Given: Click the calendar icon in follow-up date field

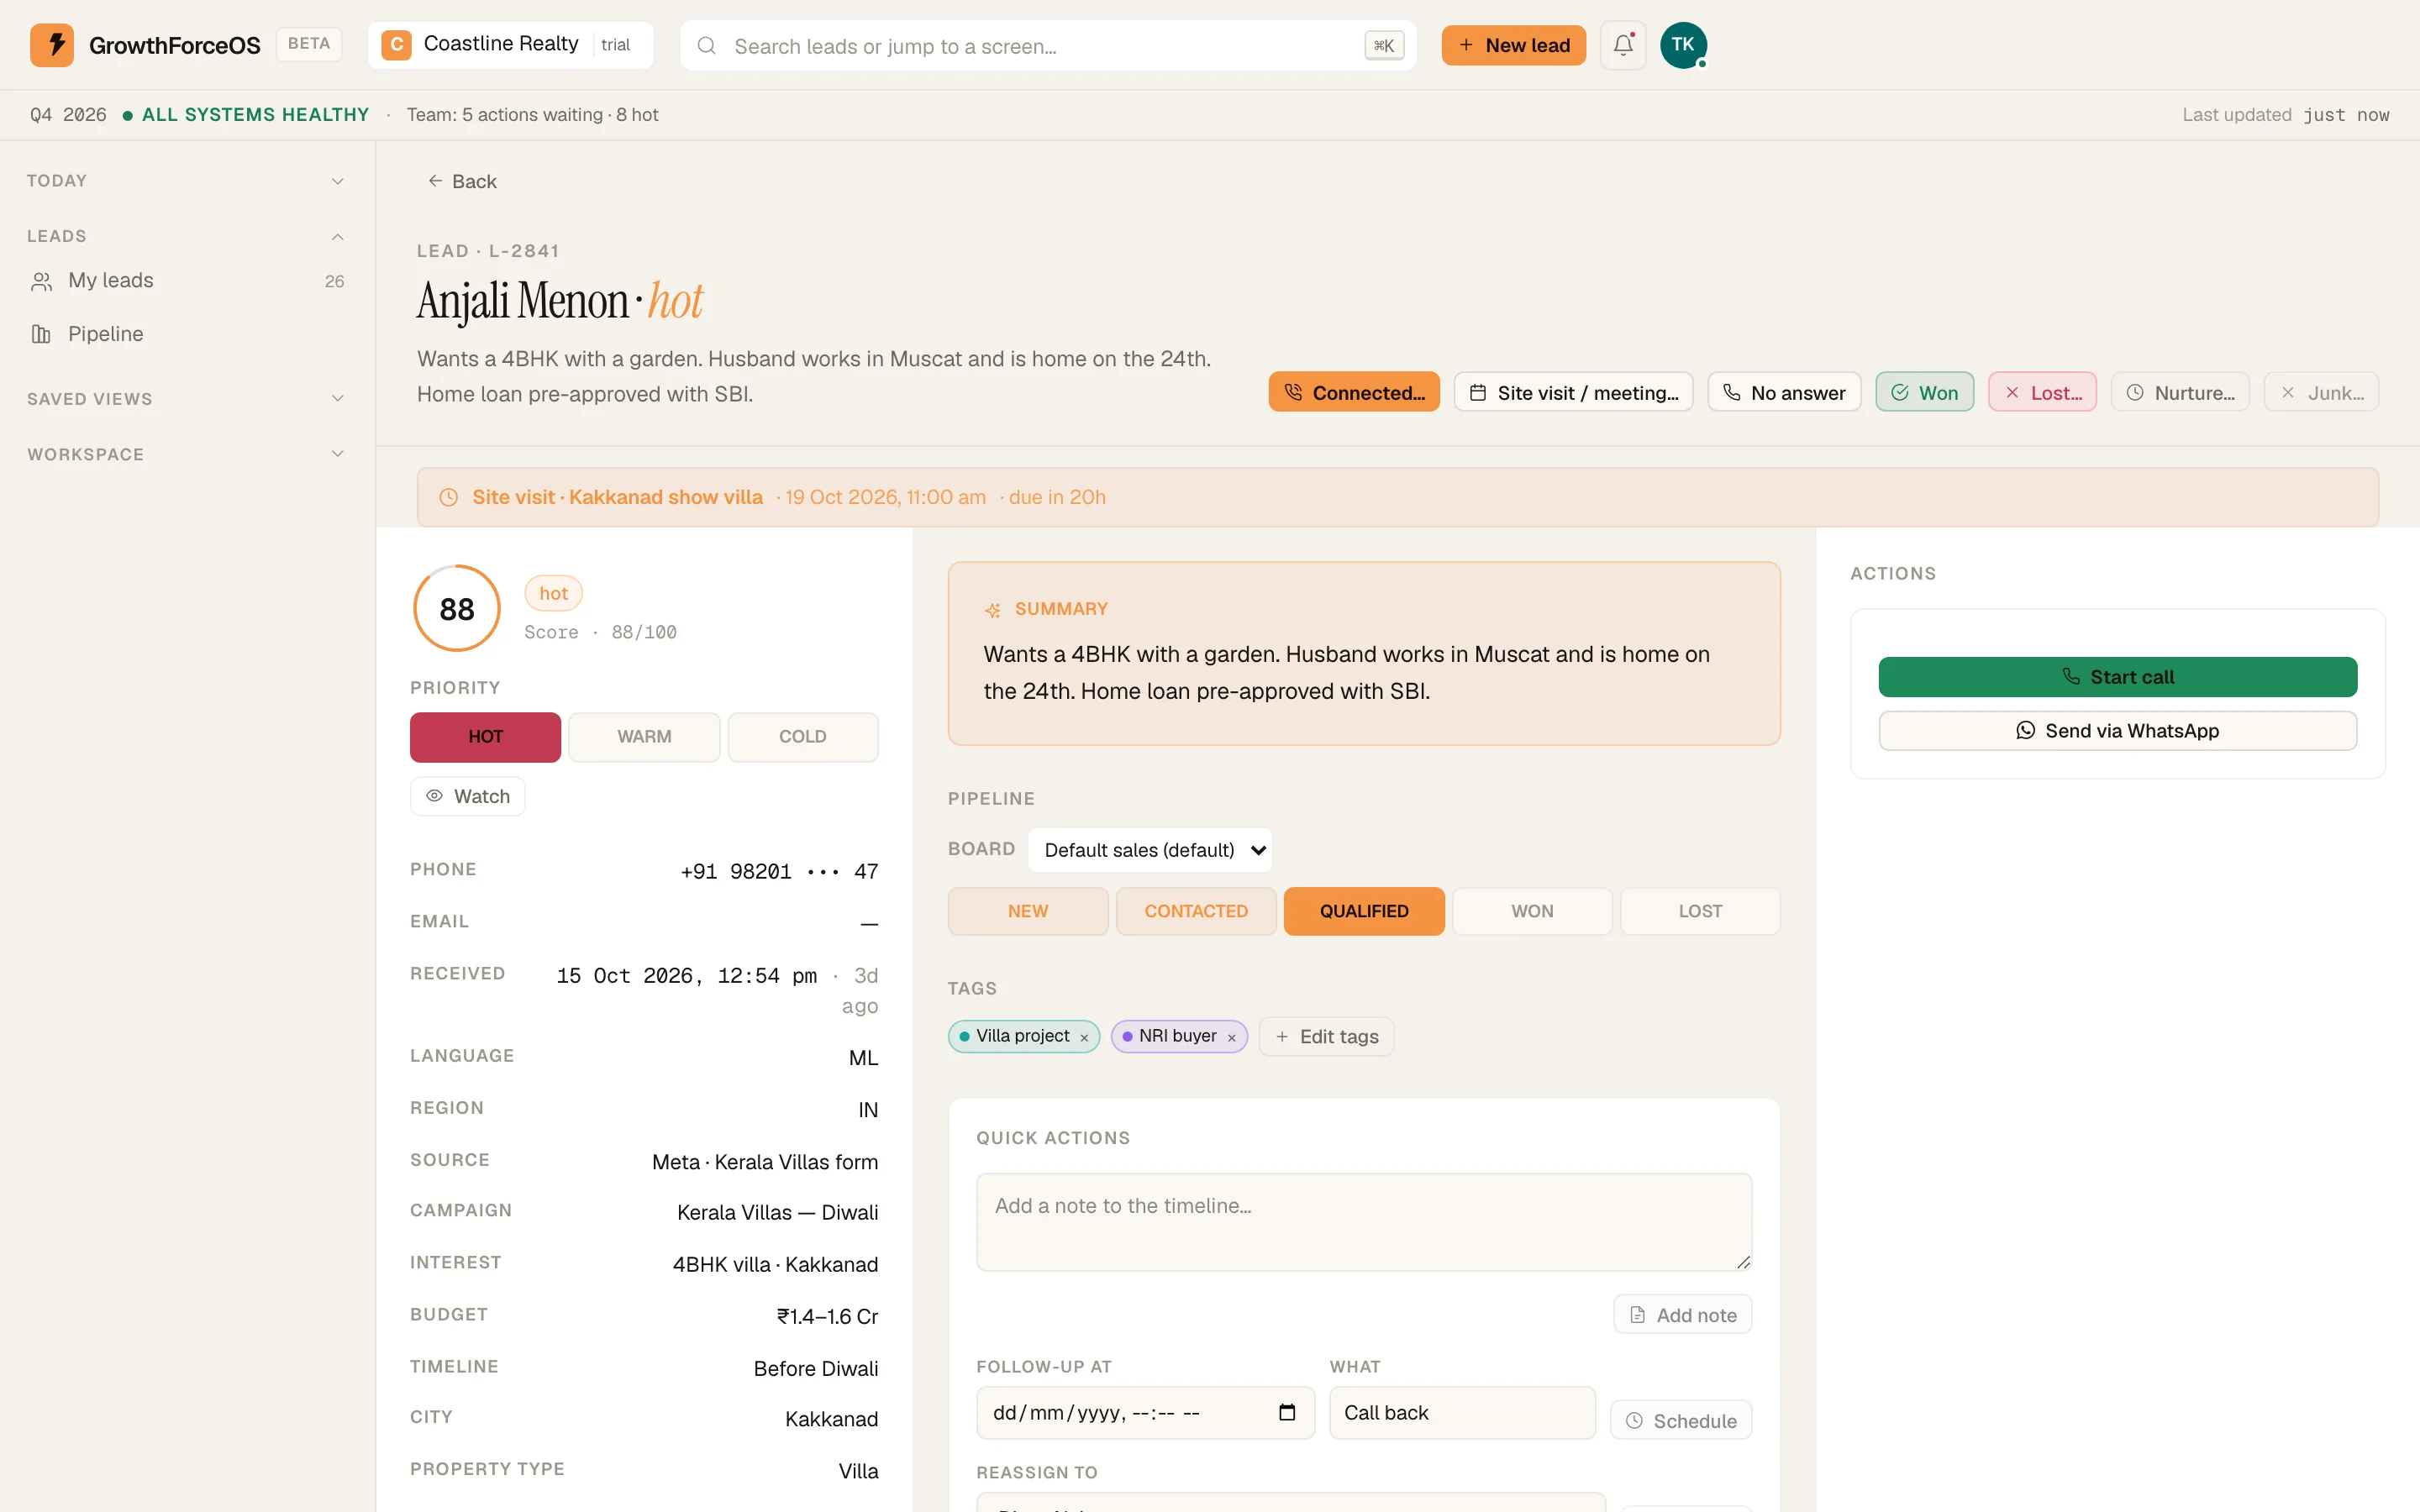Looking at the screenshot, I should [x=1287, y=1412].
